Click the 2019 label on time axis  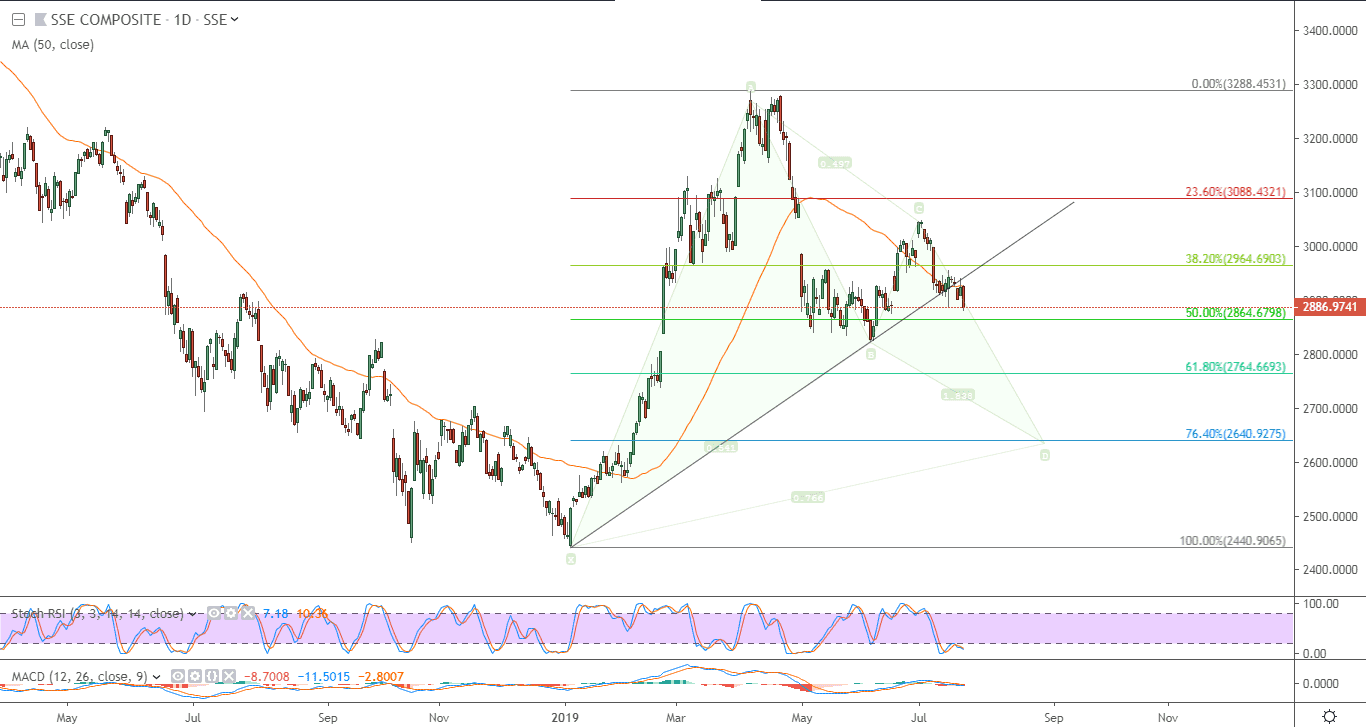click(565, 717)
